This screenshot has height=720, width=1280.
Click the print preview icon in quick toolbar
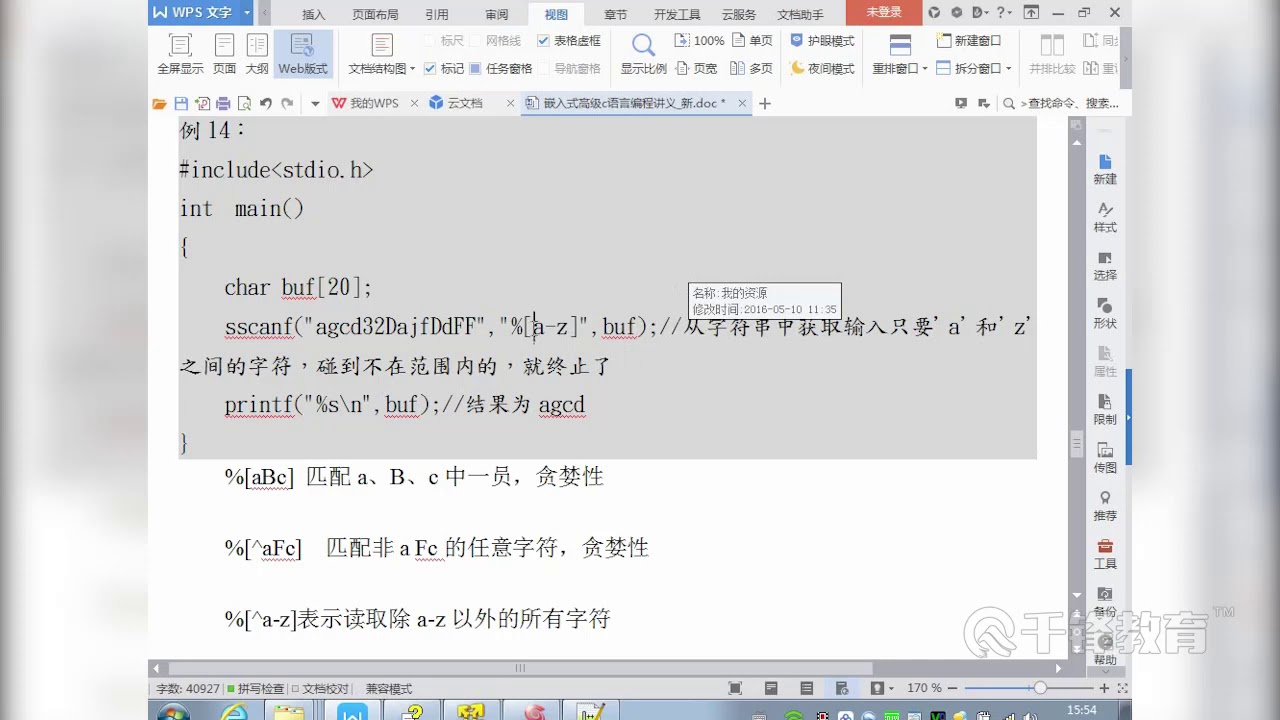tap(244, 103)
